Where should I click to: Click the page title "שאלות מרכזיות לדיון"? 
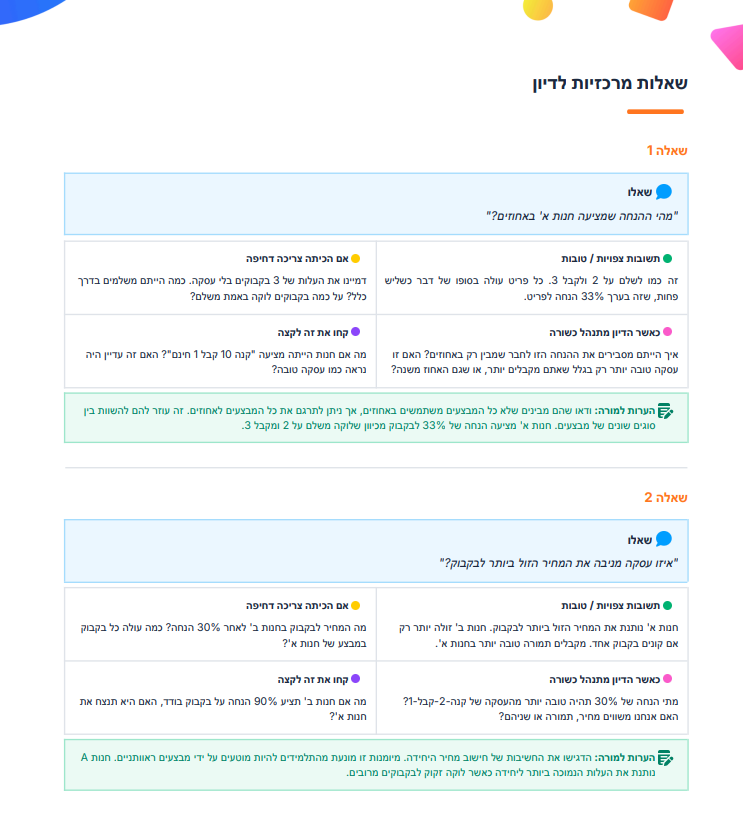click(x=610, y=83)
